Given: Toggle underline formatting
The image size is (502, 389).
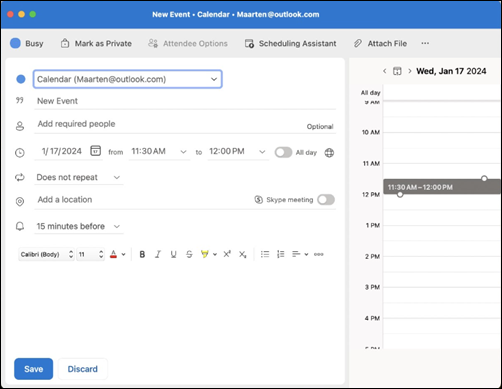Looking at the screenshot, I should (x=174, y=254).
